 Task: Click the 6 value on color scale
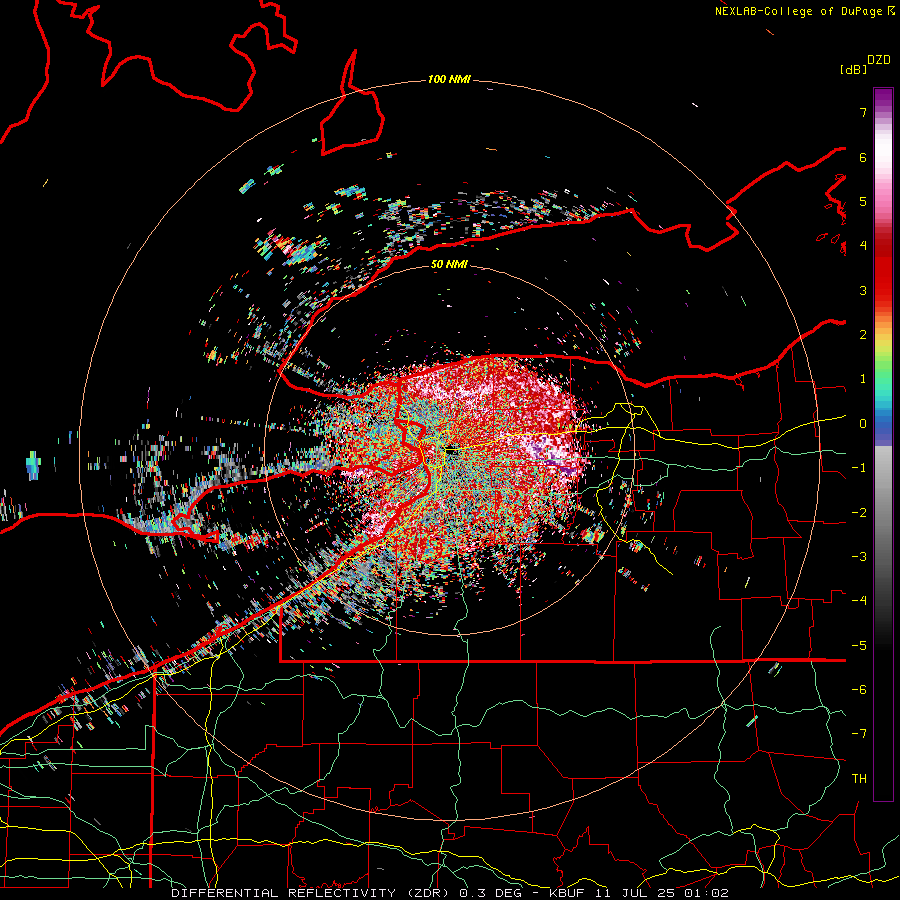pyautogui.click(x=863, y=157)
